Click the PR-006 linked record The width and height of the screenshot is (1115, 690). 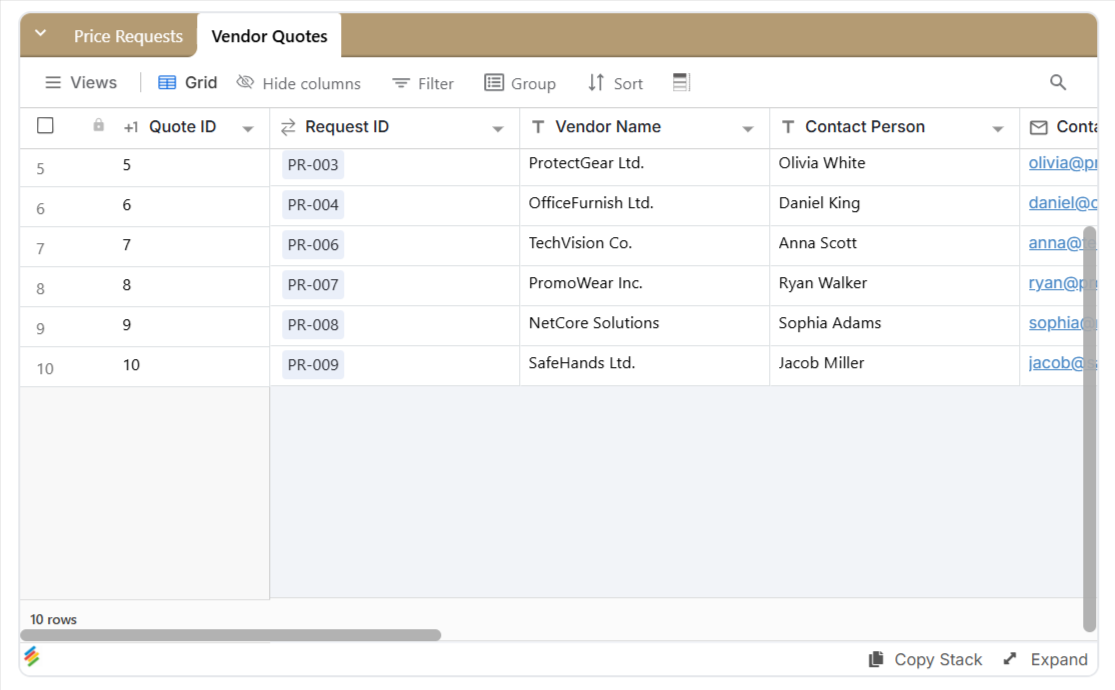point(313,245)
